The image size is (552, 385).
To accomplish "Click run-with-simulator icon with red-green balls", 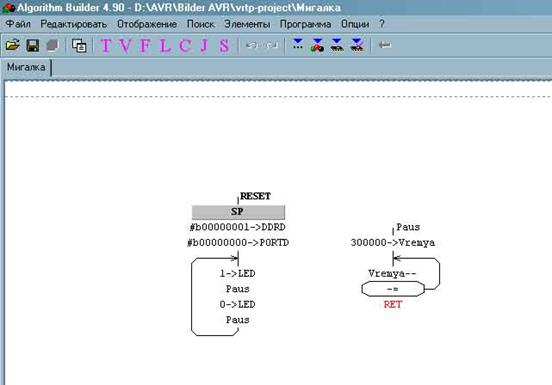I will 317,45.
